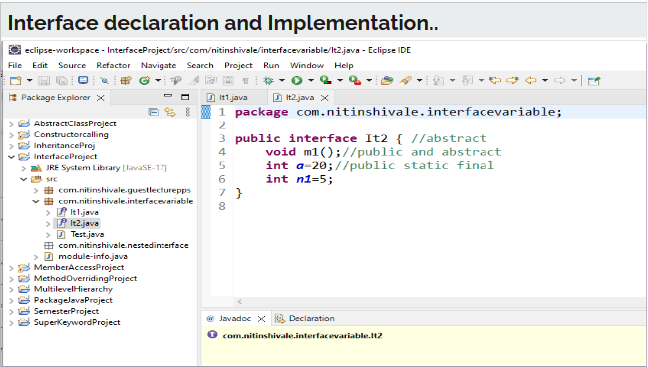Click the editor horizontal scrollbar left arrow
Image resolution: width=648 pixels, height=367 pixels.
240,302
